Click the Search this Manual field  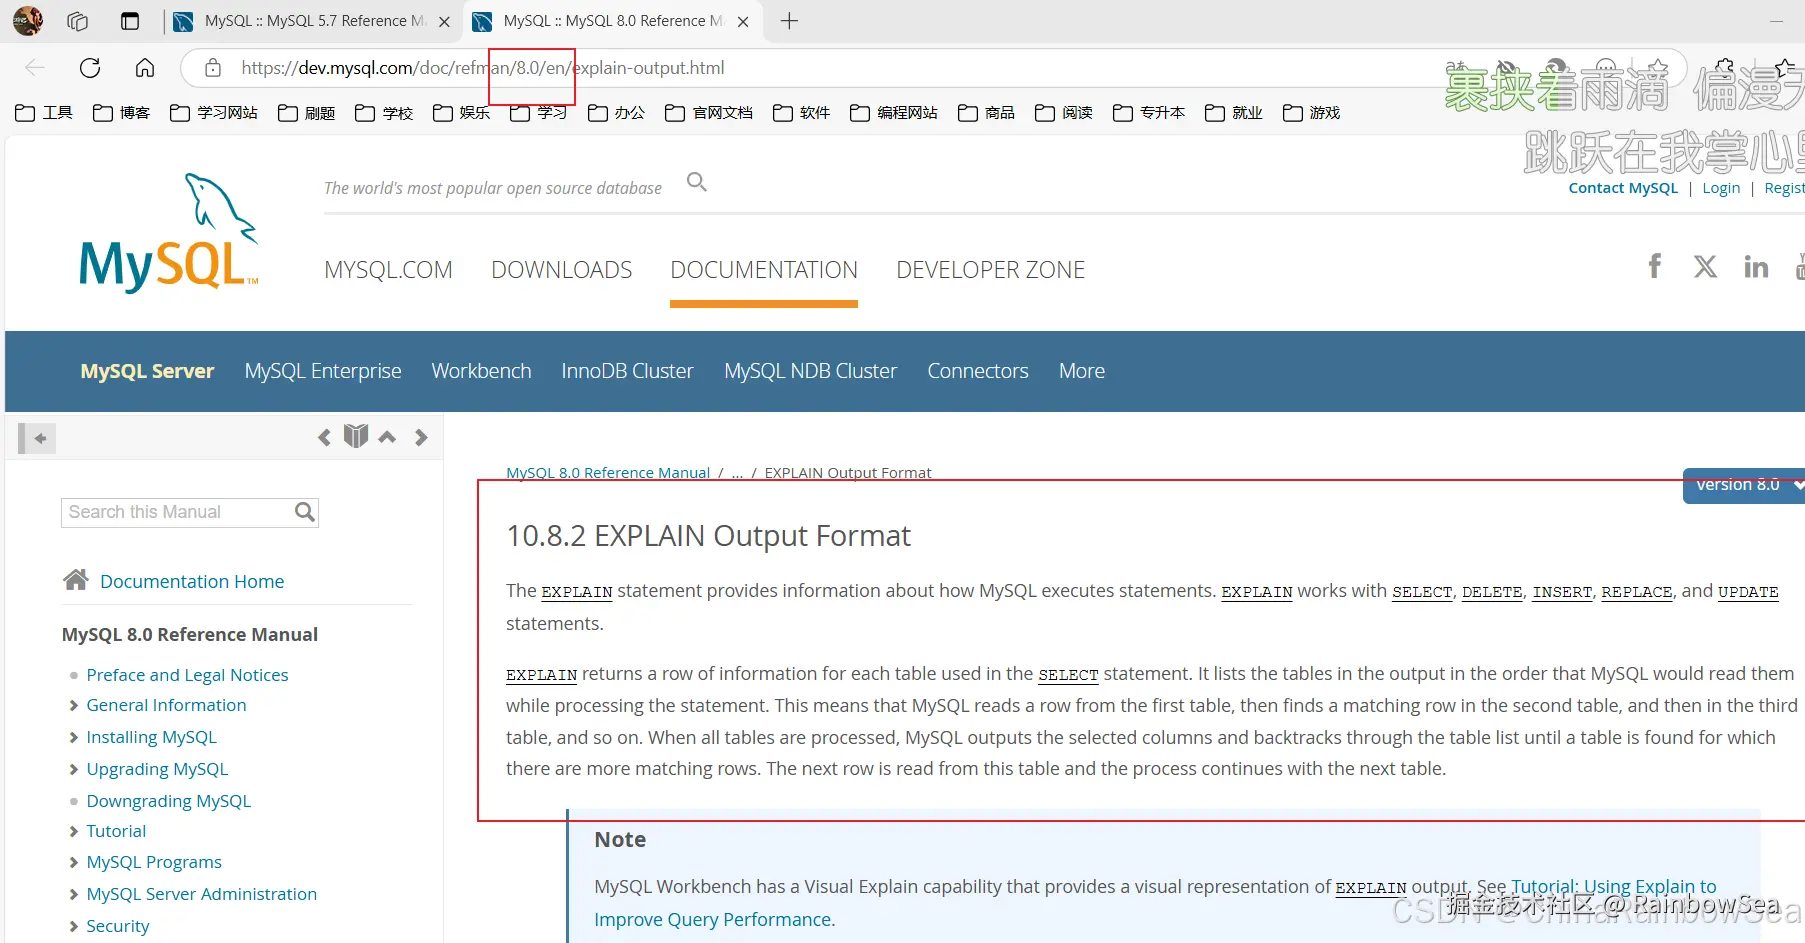(177, 512)
